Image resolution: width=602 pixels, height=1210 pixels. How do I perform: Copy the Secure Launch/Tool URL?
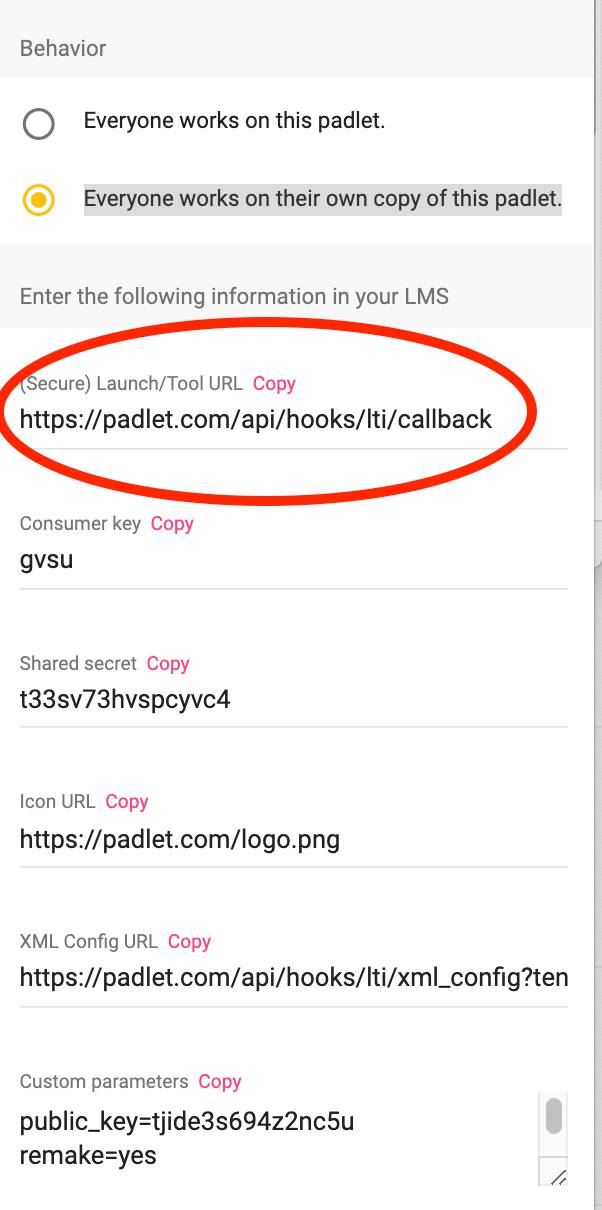(274, 383)
